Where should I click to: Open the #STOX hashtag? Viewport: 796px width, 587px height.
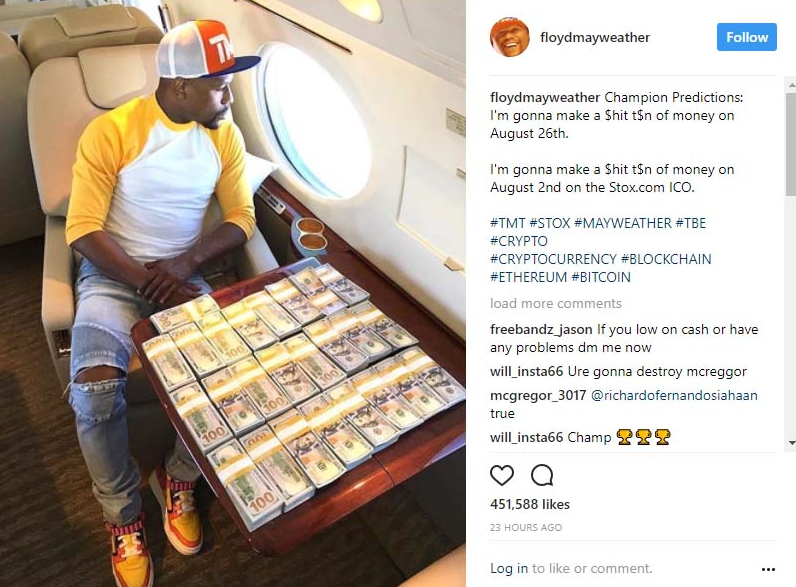click(x=550, y=223)
